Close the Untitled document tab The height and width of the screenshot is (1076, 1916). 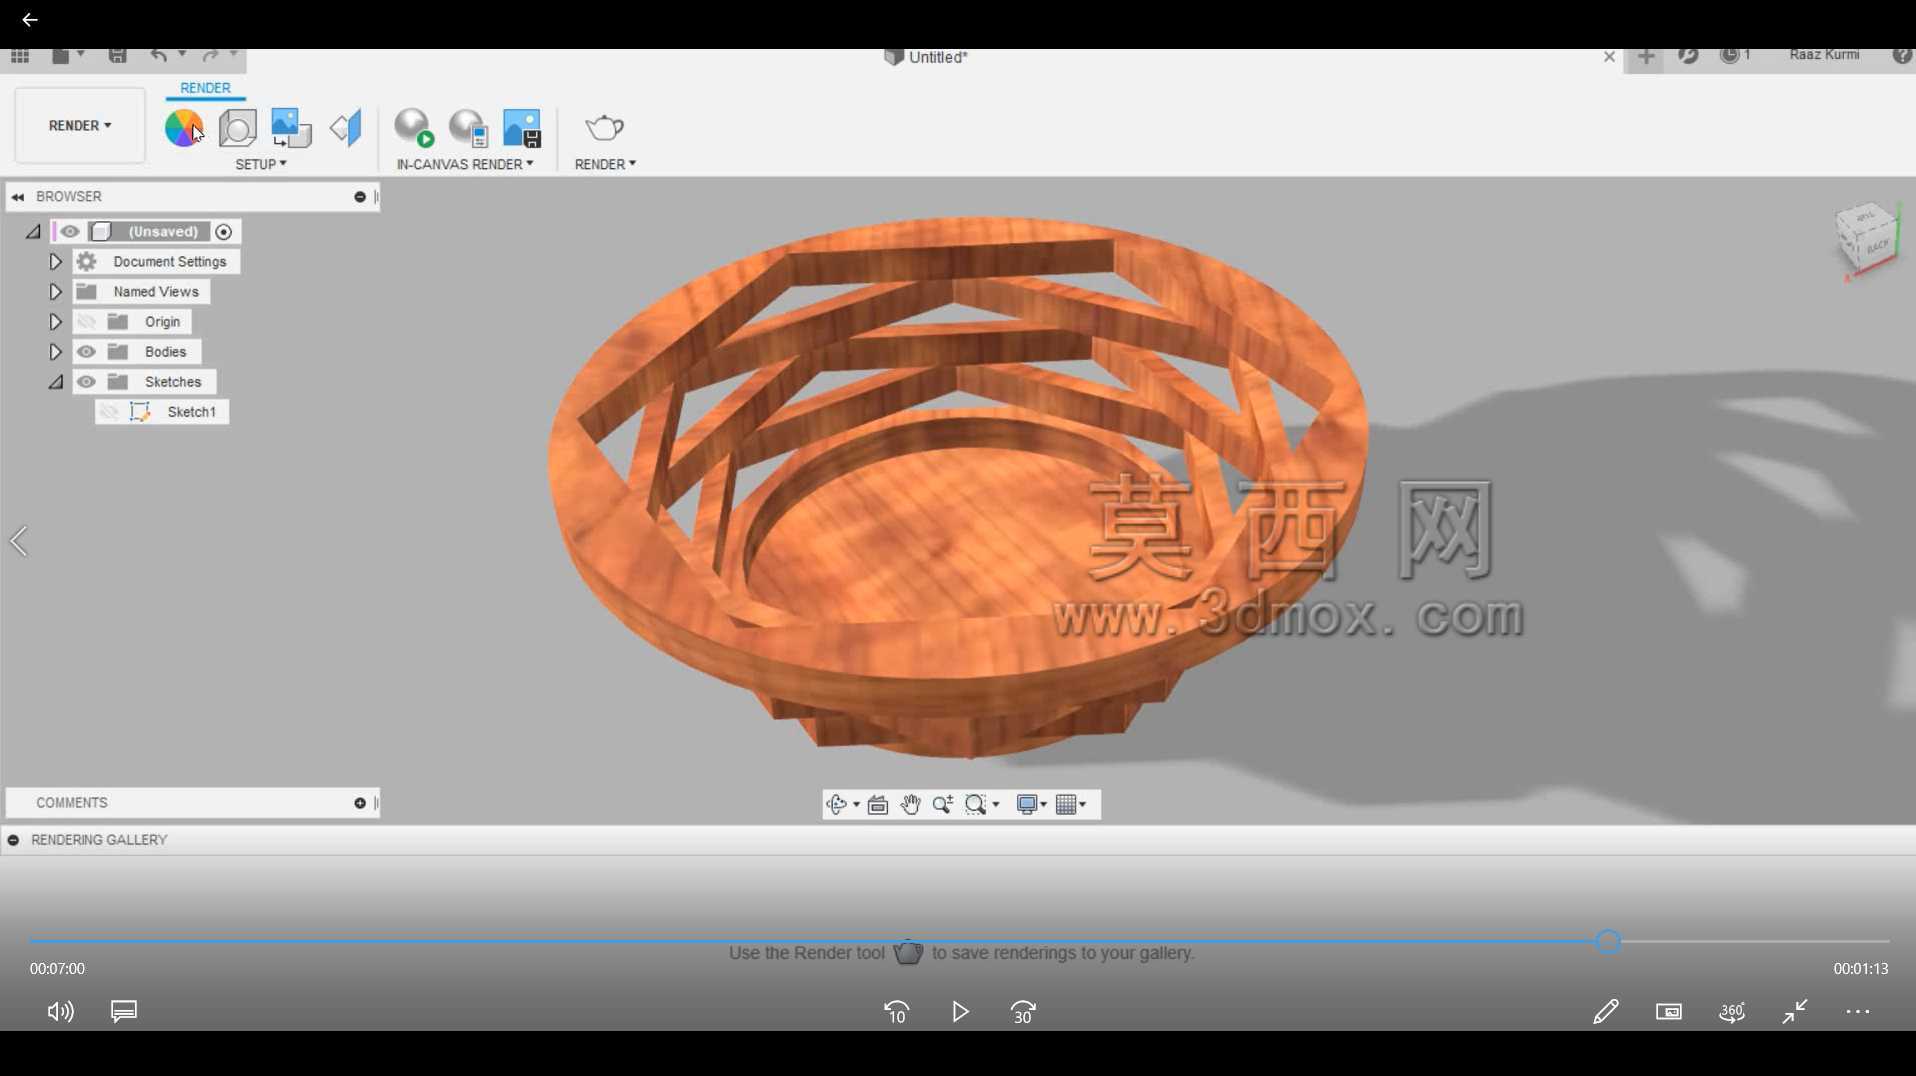[1609, 57]
